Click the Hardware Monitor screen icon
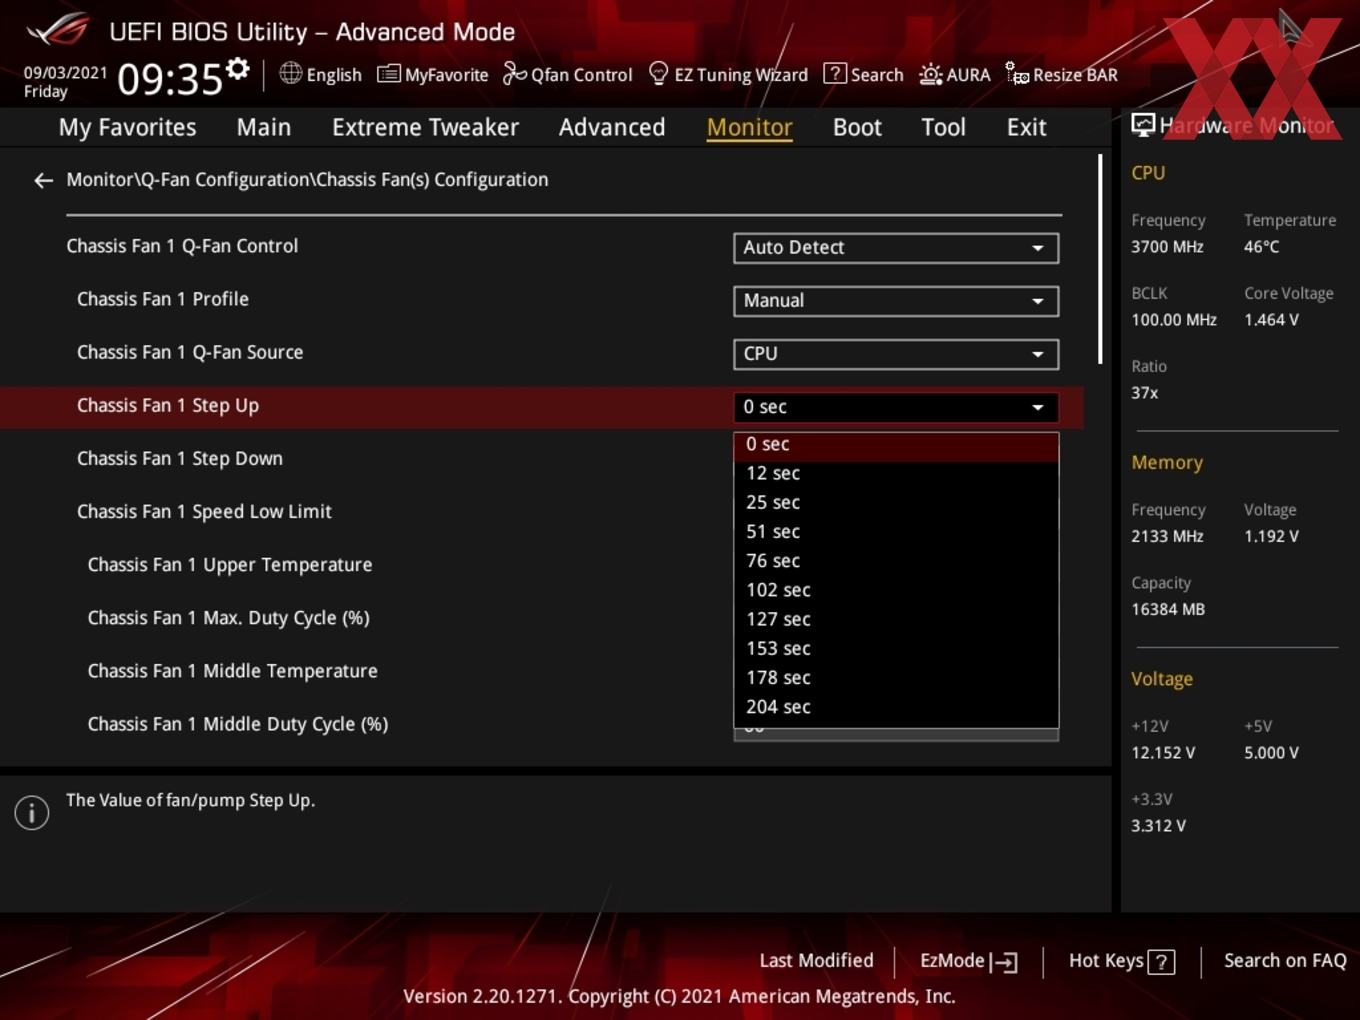The width and height of the screenshot is (1360, 1020). [x=1143, y=125]
